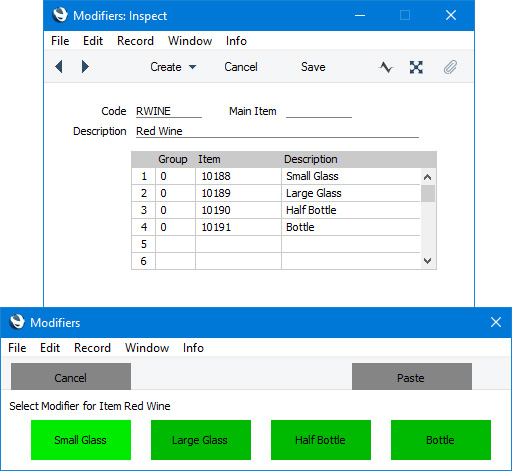Go to next record arrow
This screenshot has width=512, height=471.
coord(85,67)
